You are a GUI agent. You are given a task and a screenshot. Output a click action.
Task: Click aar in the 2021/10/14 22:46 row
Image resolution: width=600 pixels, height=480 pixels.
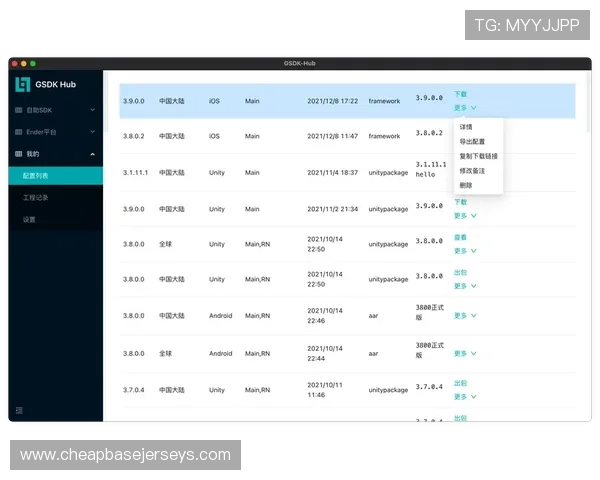click(x=373, y=316)
